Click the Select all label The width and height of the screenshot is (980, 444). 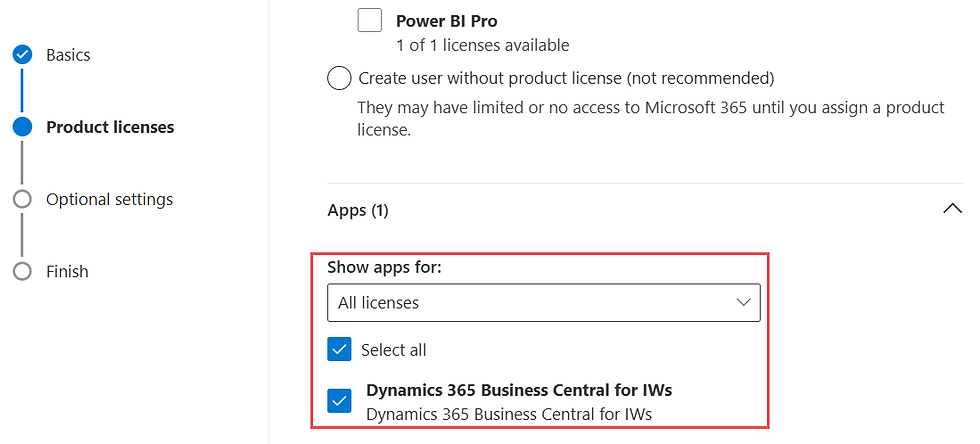tap(394, 350)
